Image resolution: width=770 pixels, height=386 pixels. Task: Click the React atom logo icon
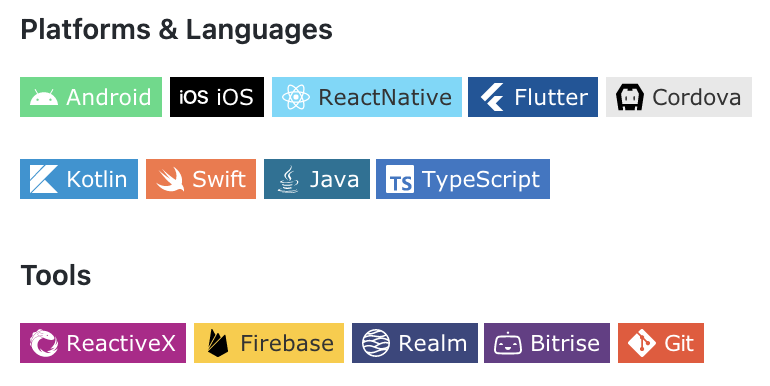click(296, 97)
